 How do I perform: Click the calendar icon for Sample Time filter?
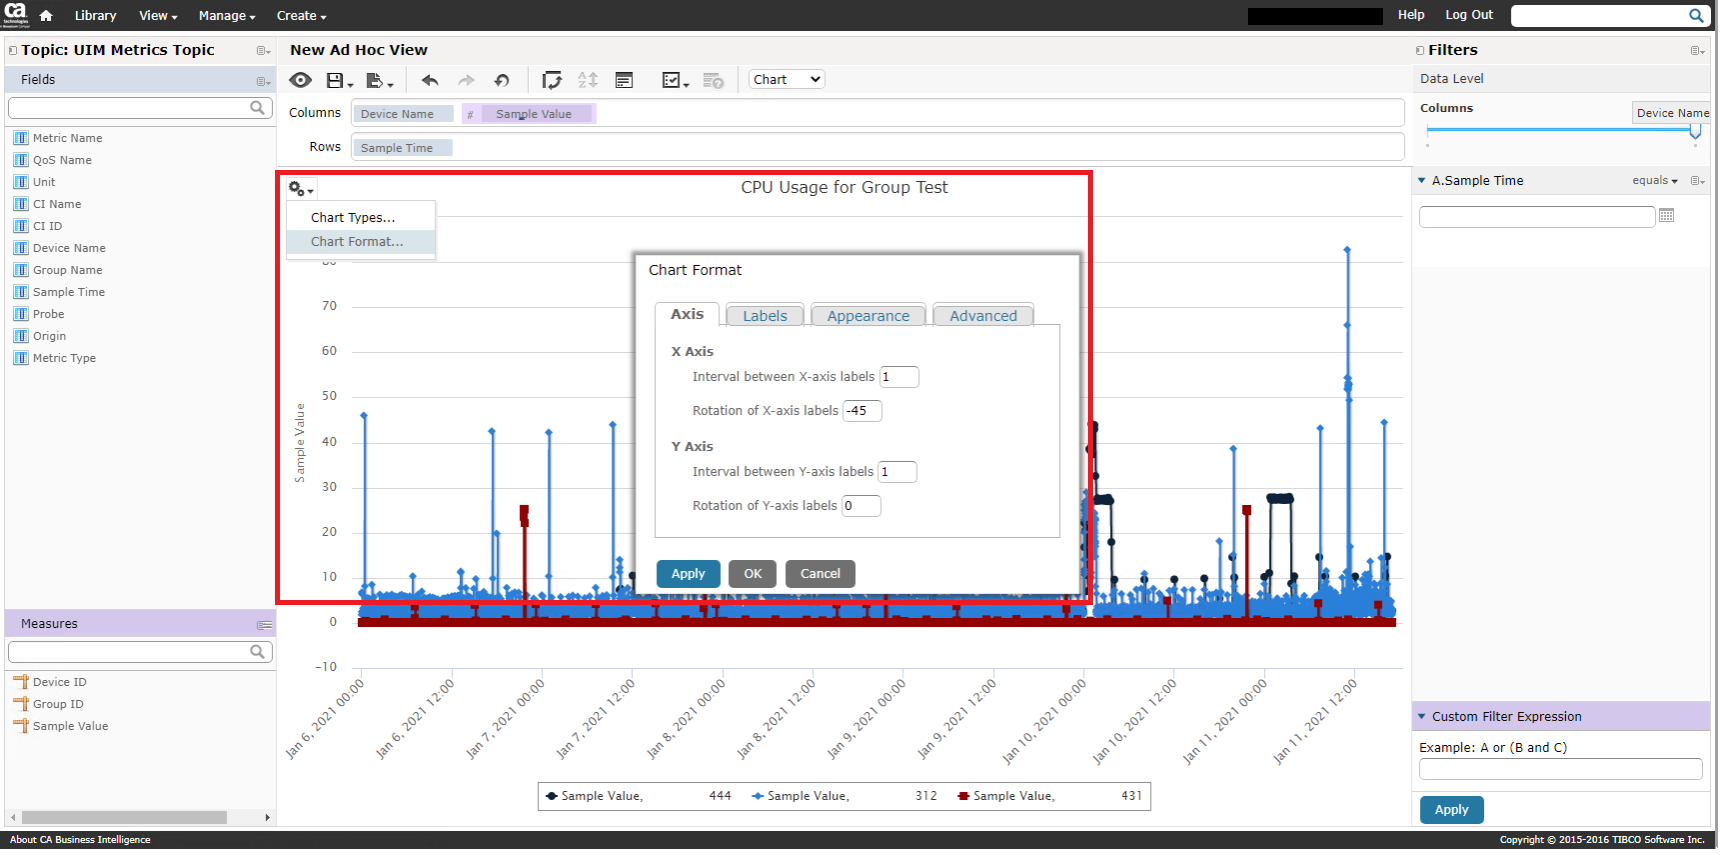pyautogui.click(x=1666, y=216)
